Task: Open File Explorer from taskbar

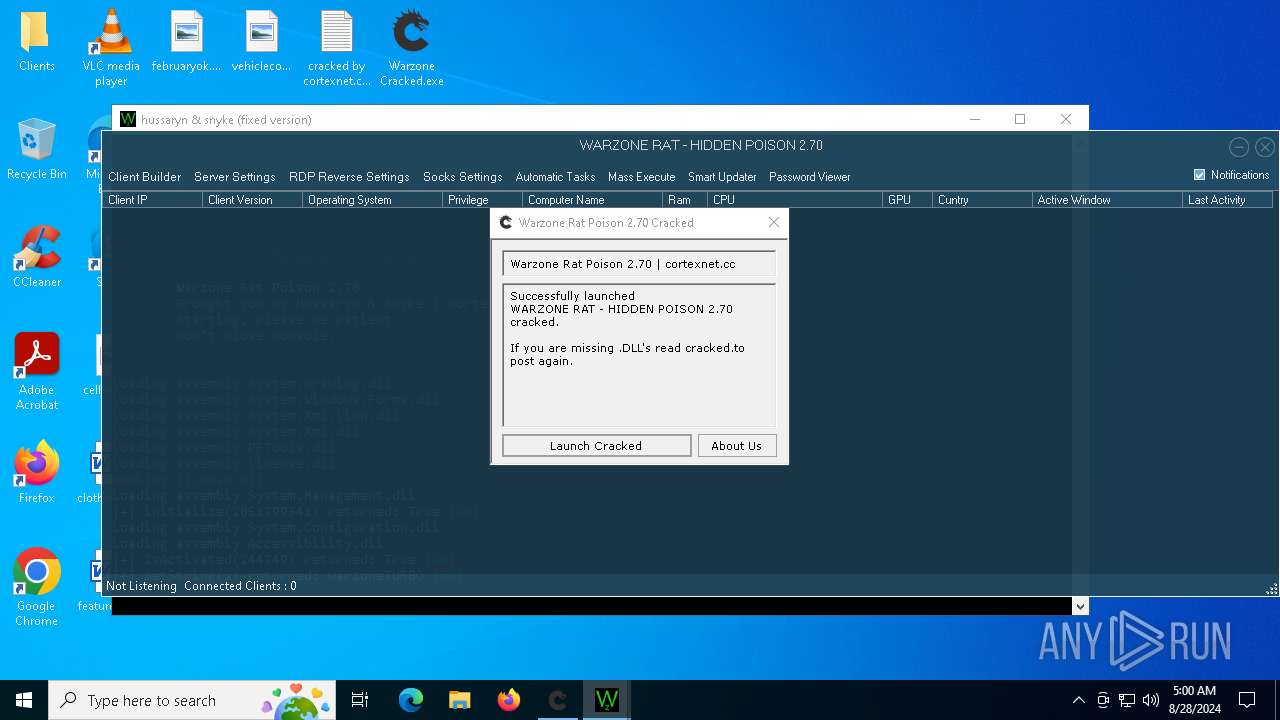Action: coord(459,700)
